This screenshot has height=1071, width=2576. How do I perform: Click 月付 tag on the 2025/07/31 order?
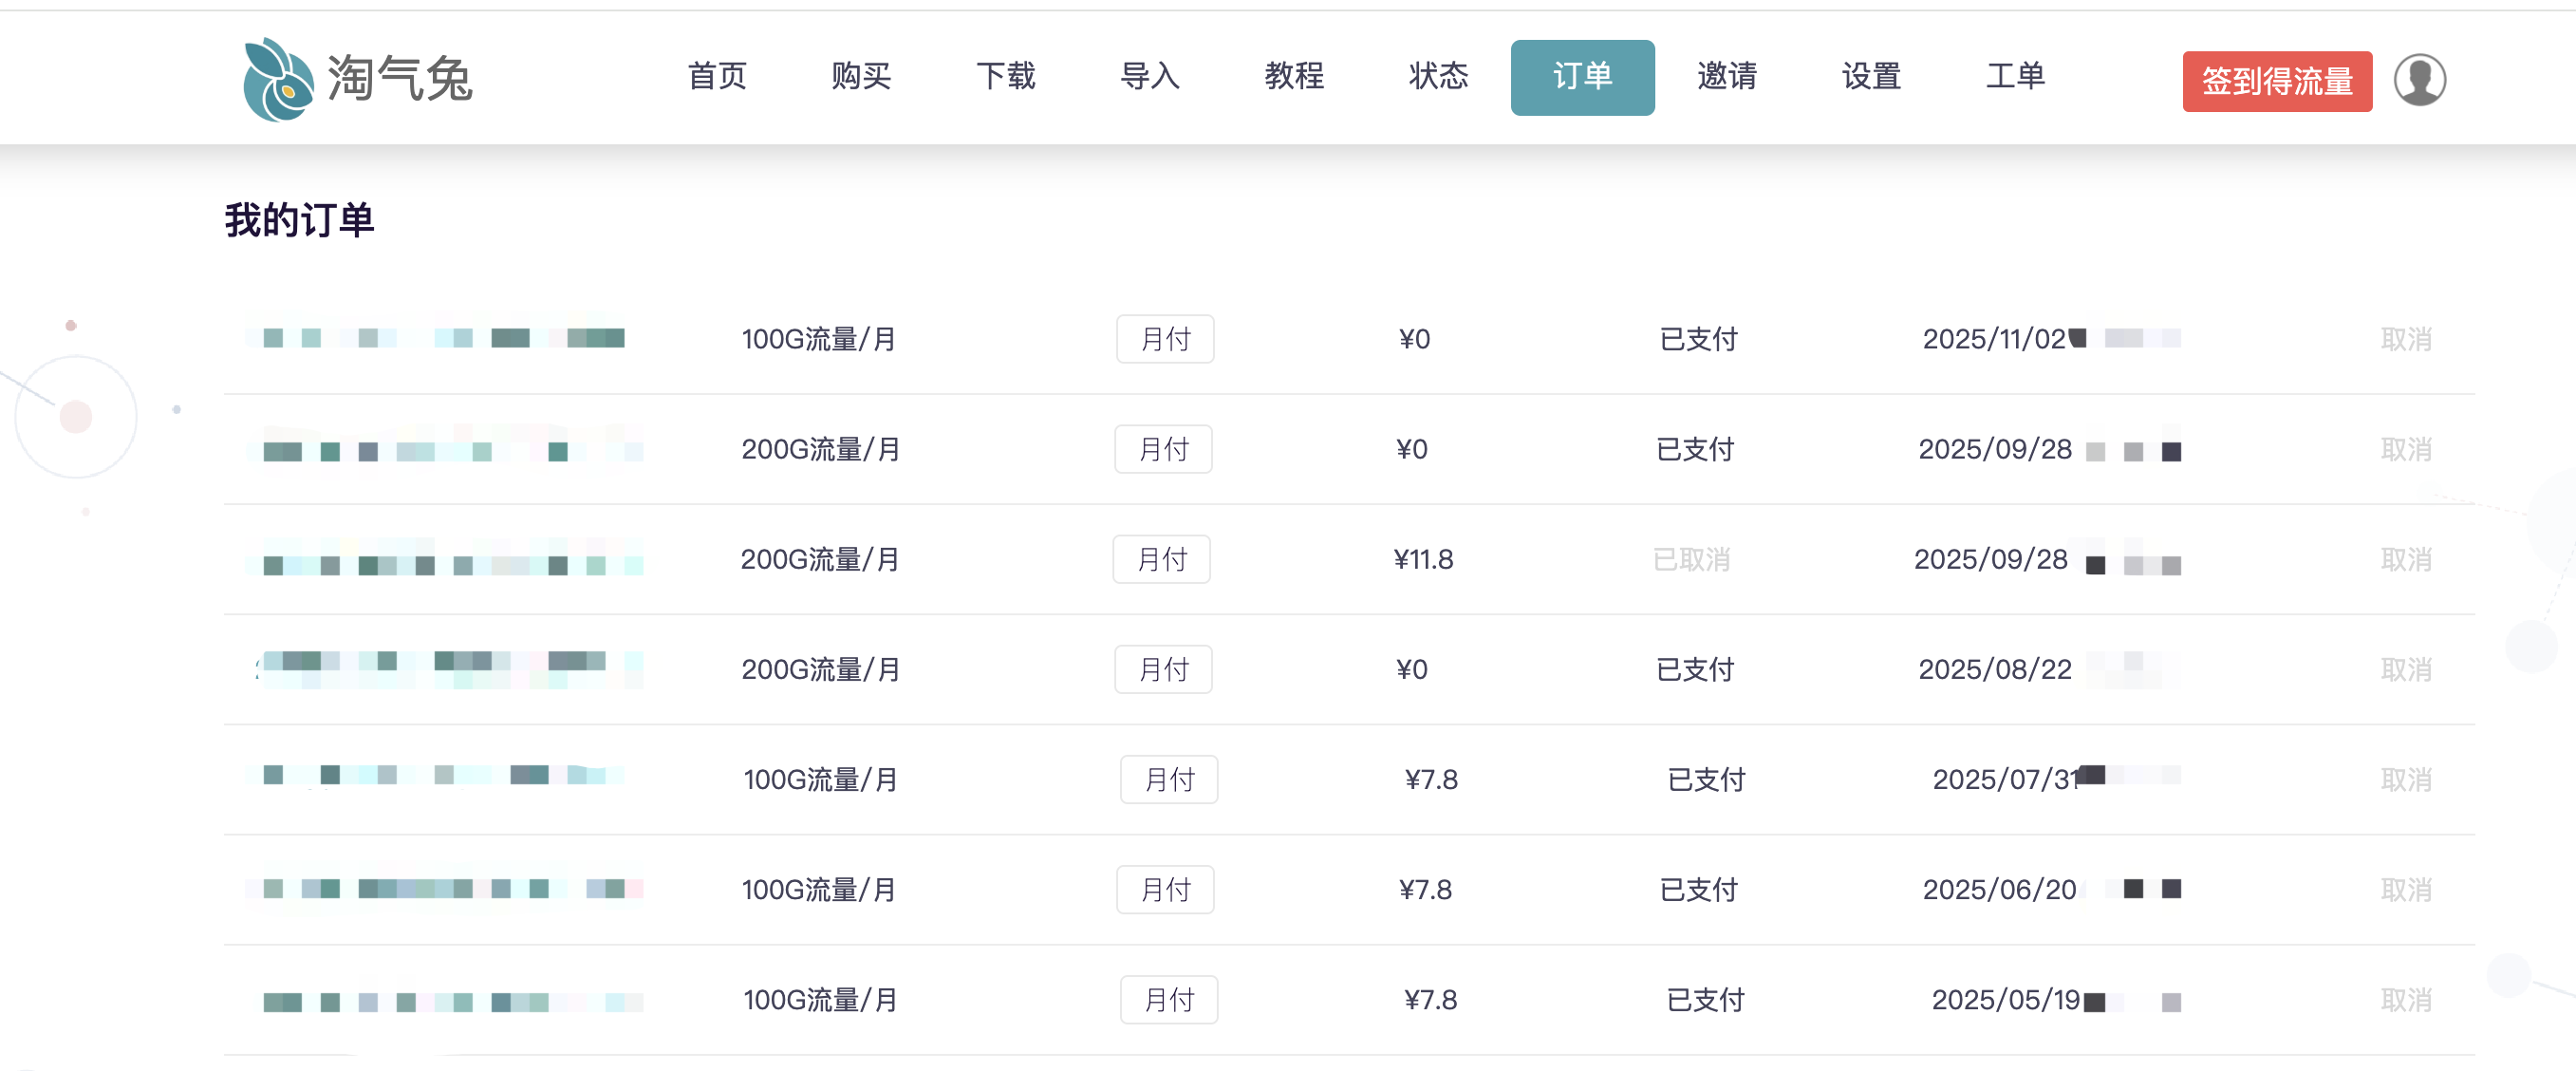1168,779
